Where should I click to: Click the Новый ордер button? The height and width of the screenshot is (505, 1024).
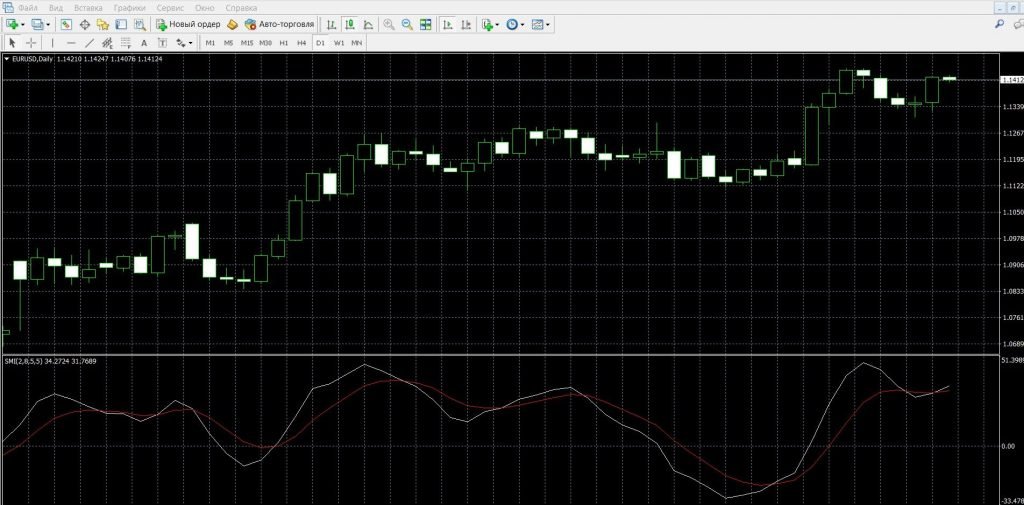pyautogui.click(x=187, y=23)
